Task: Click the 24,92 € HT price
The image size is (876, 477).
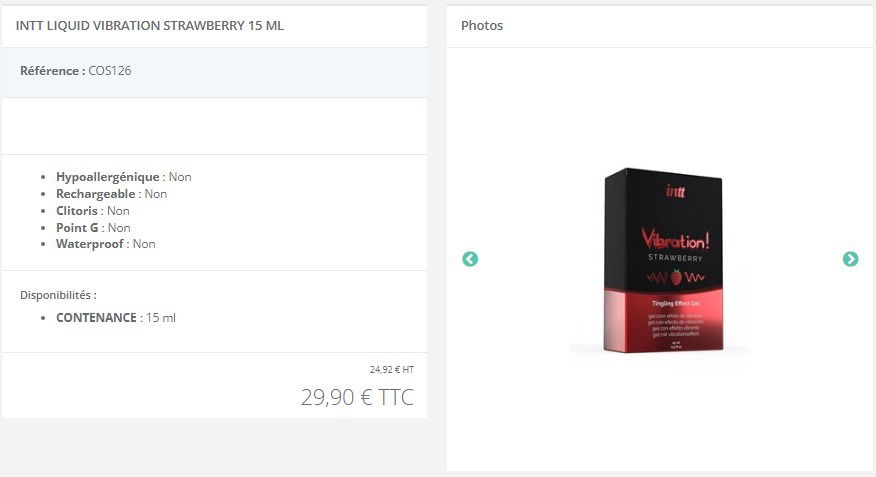Action: [392, 369]
